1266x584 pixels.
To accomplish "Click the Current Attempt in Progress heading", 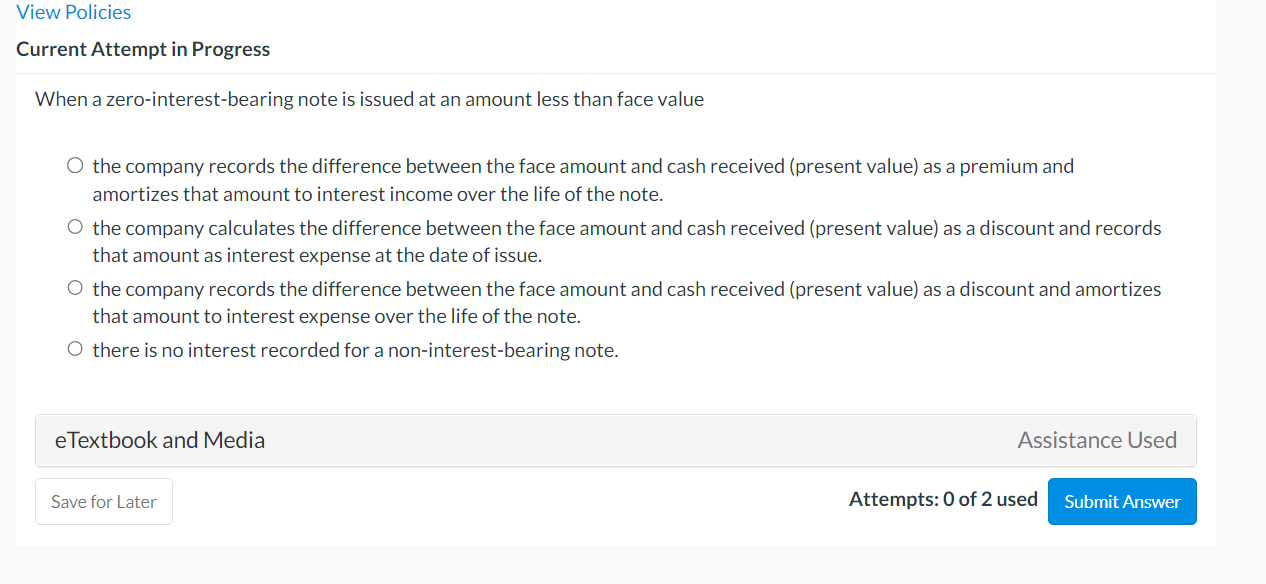I will pyautogui.click(x=142, y=48).
